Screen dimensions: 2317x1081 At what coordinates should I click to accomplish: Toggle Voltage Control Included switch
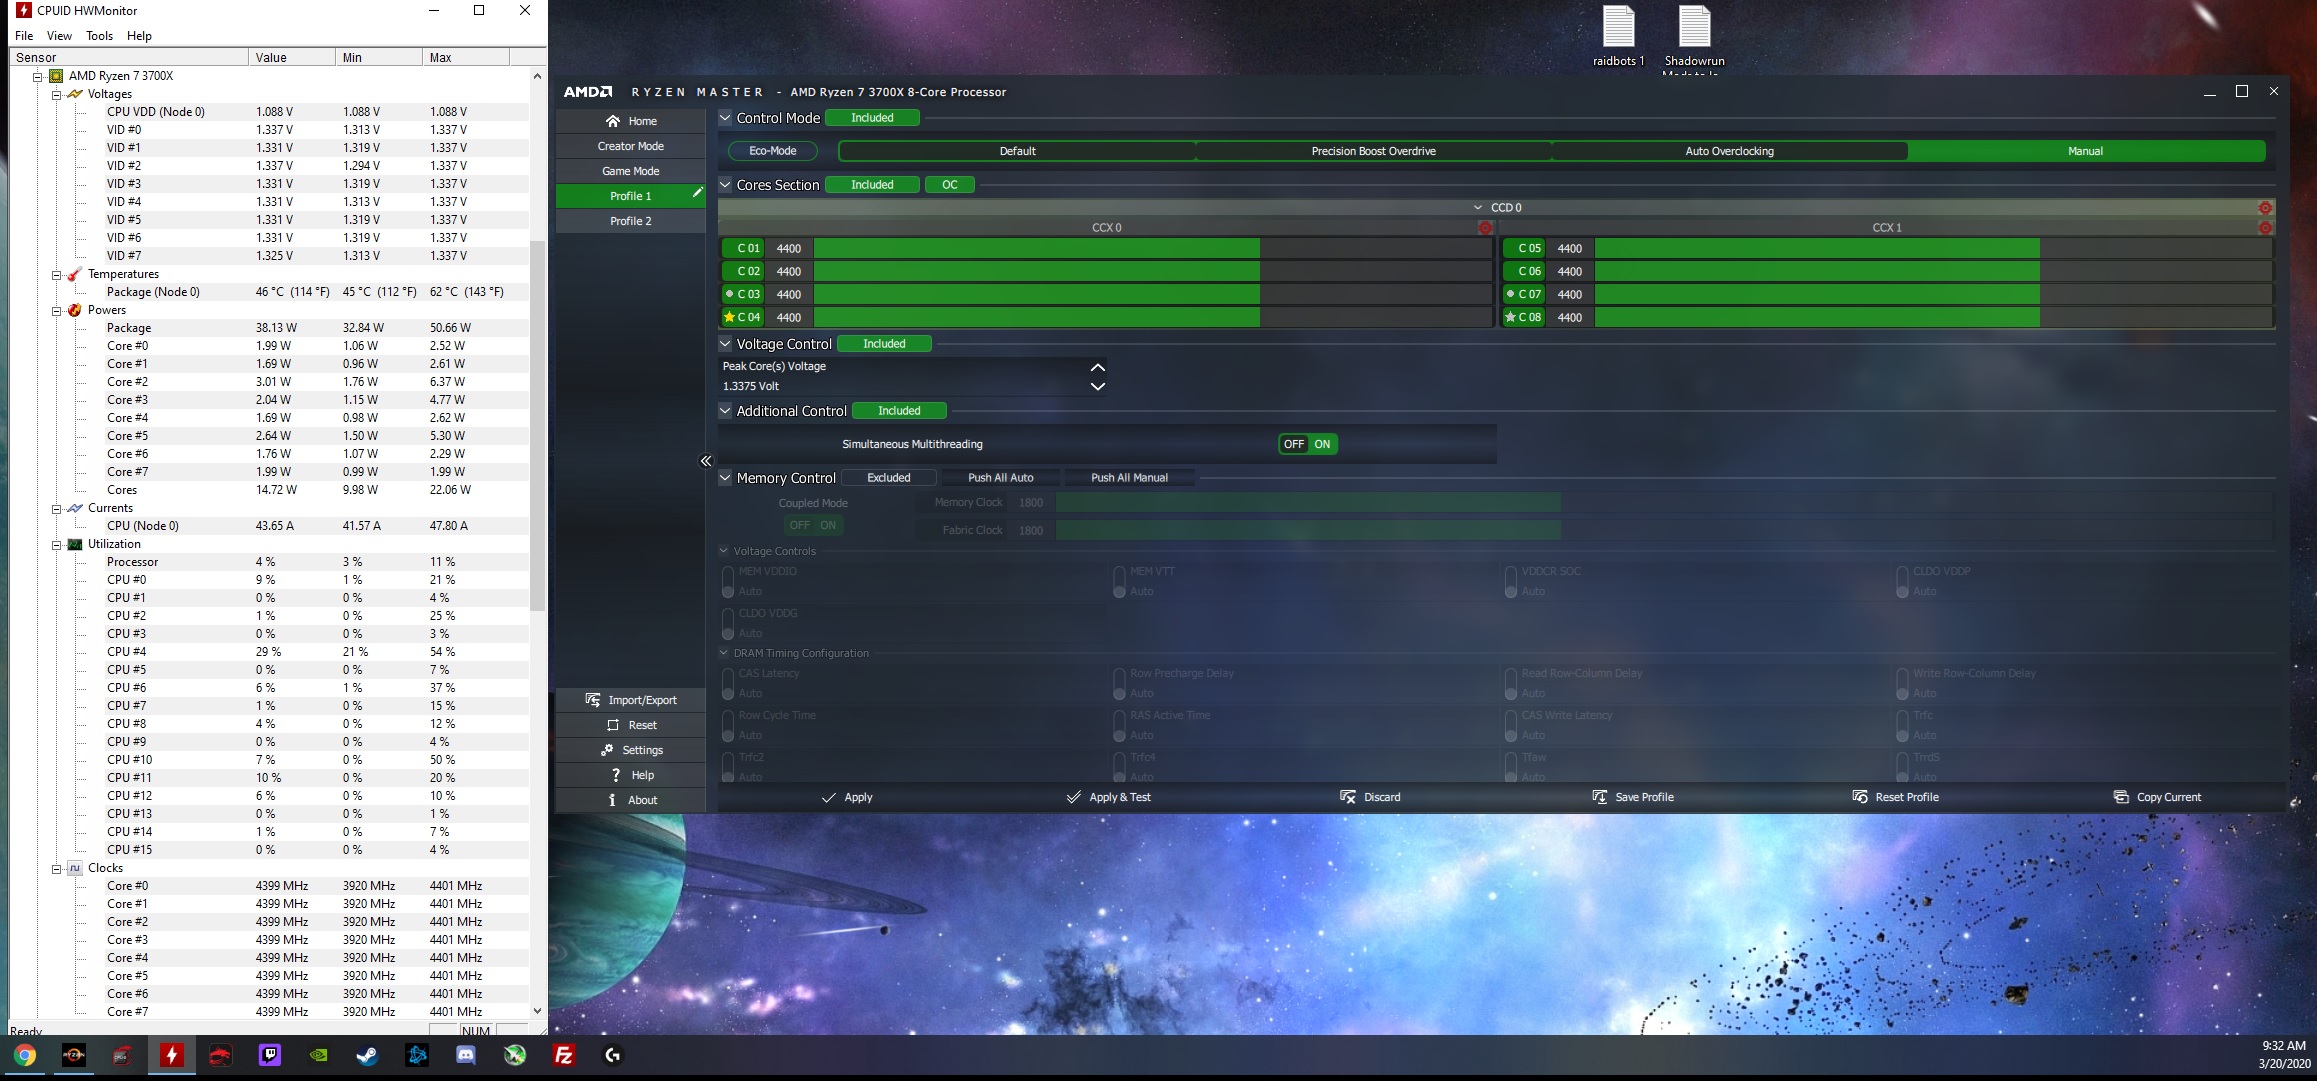[x=884, y=344]
